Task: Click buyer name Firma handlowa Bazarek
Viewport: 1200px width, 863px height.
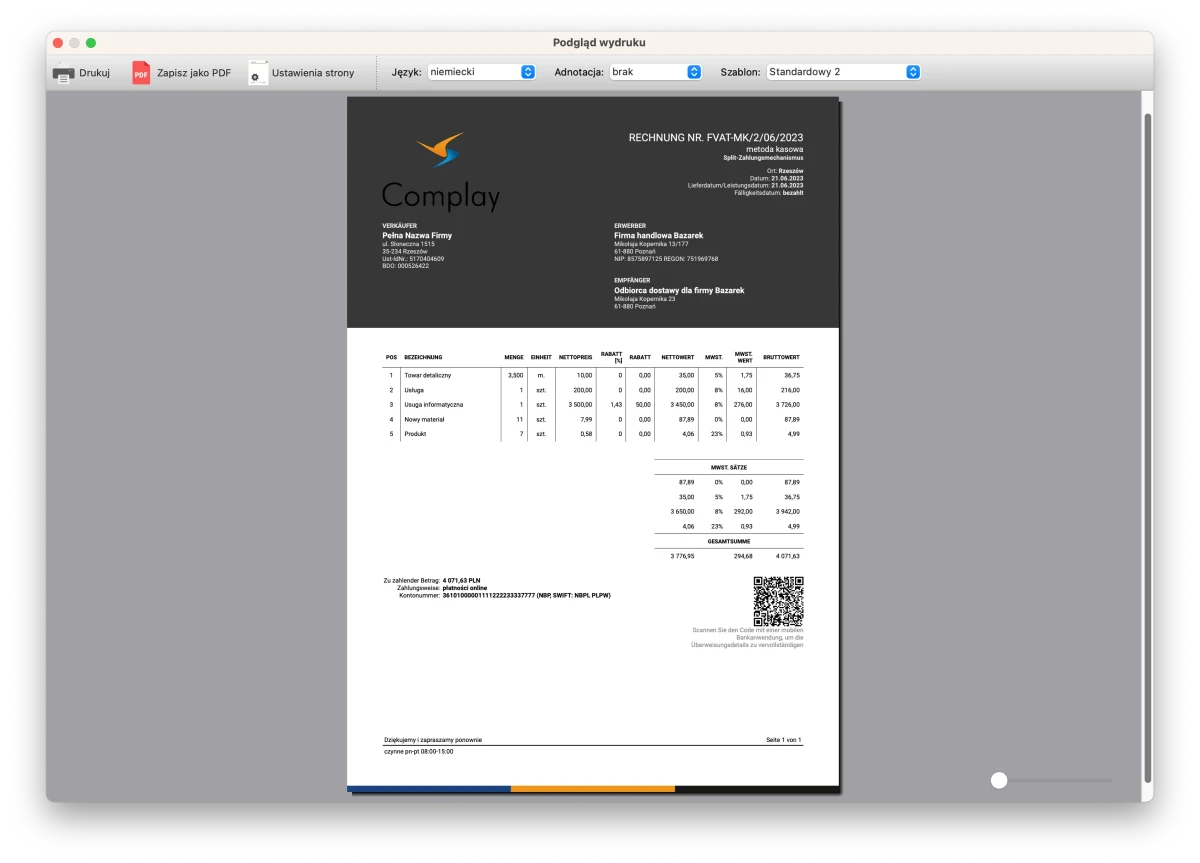Action: point(658,236)
